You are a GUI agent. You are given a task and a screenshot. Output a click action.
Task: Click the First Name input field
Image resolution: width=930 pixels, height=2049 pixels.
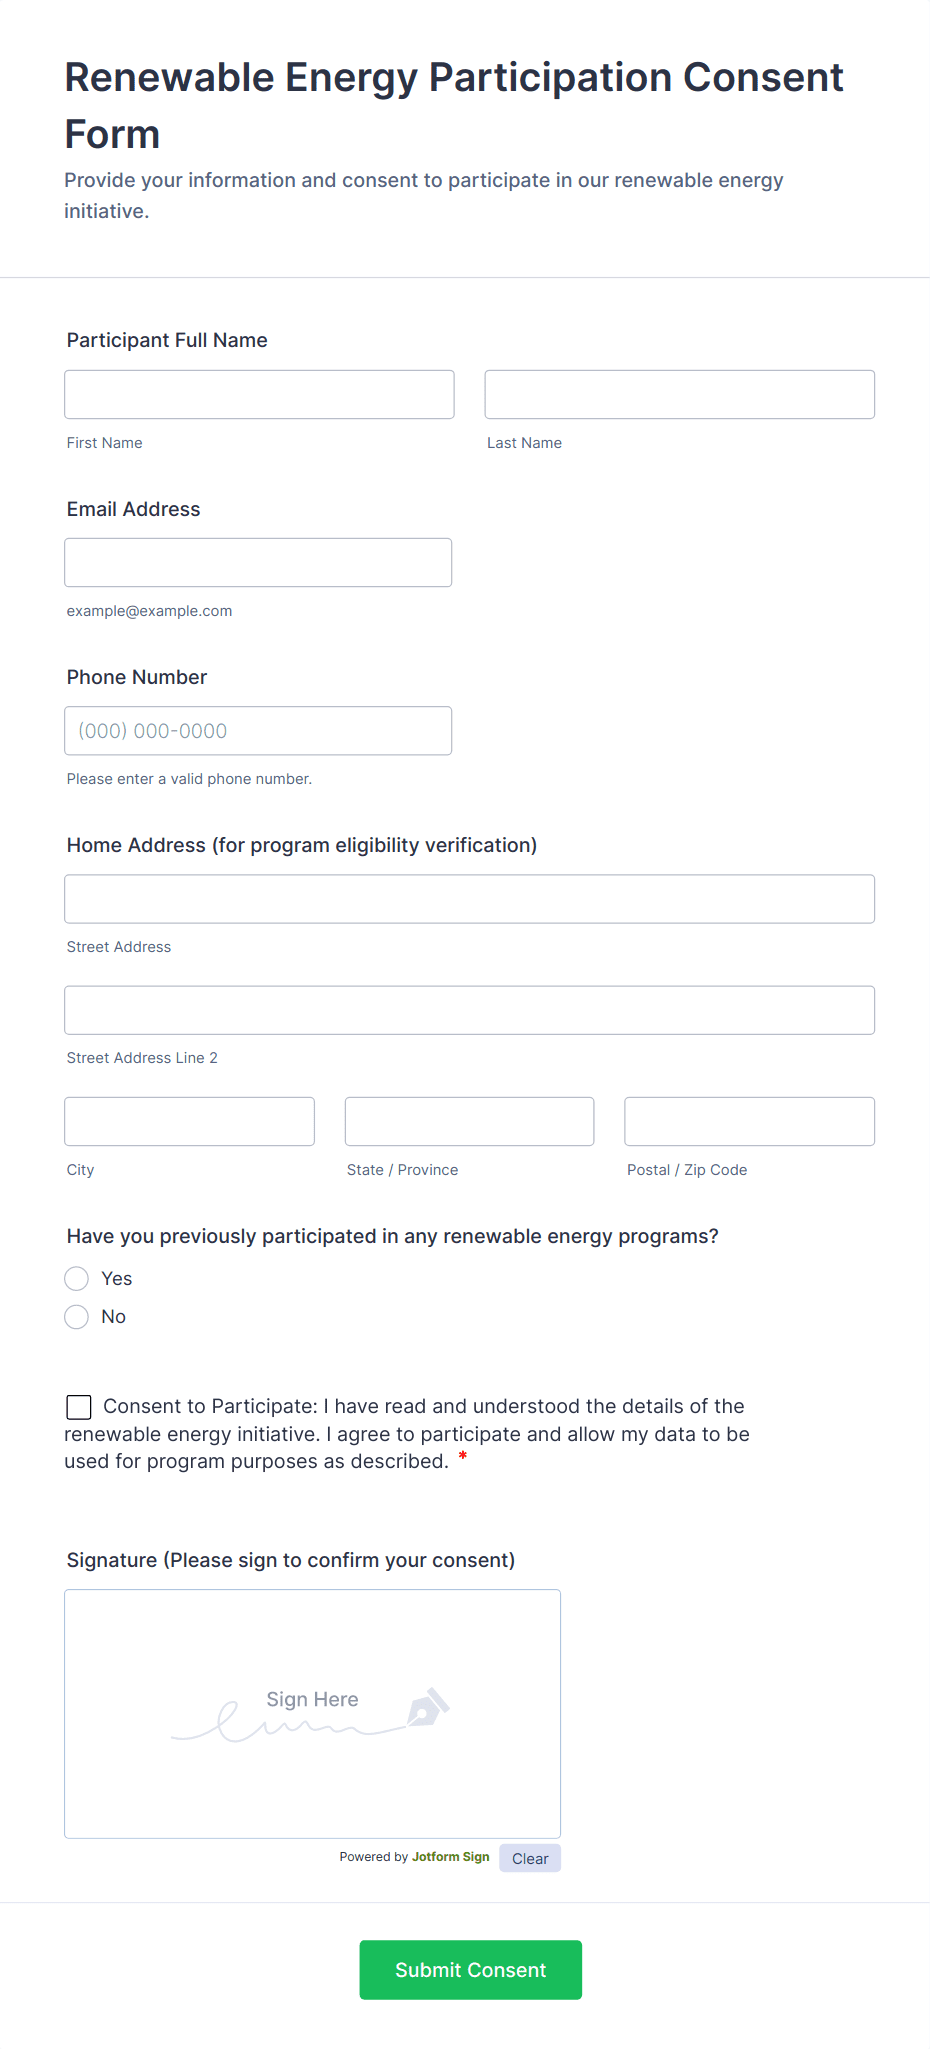point(259,395)
